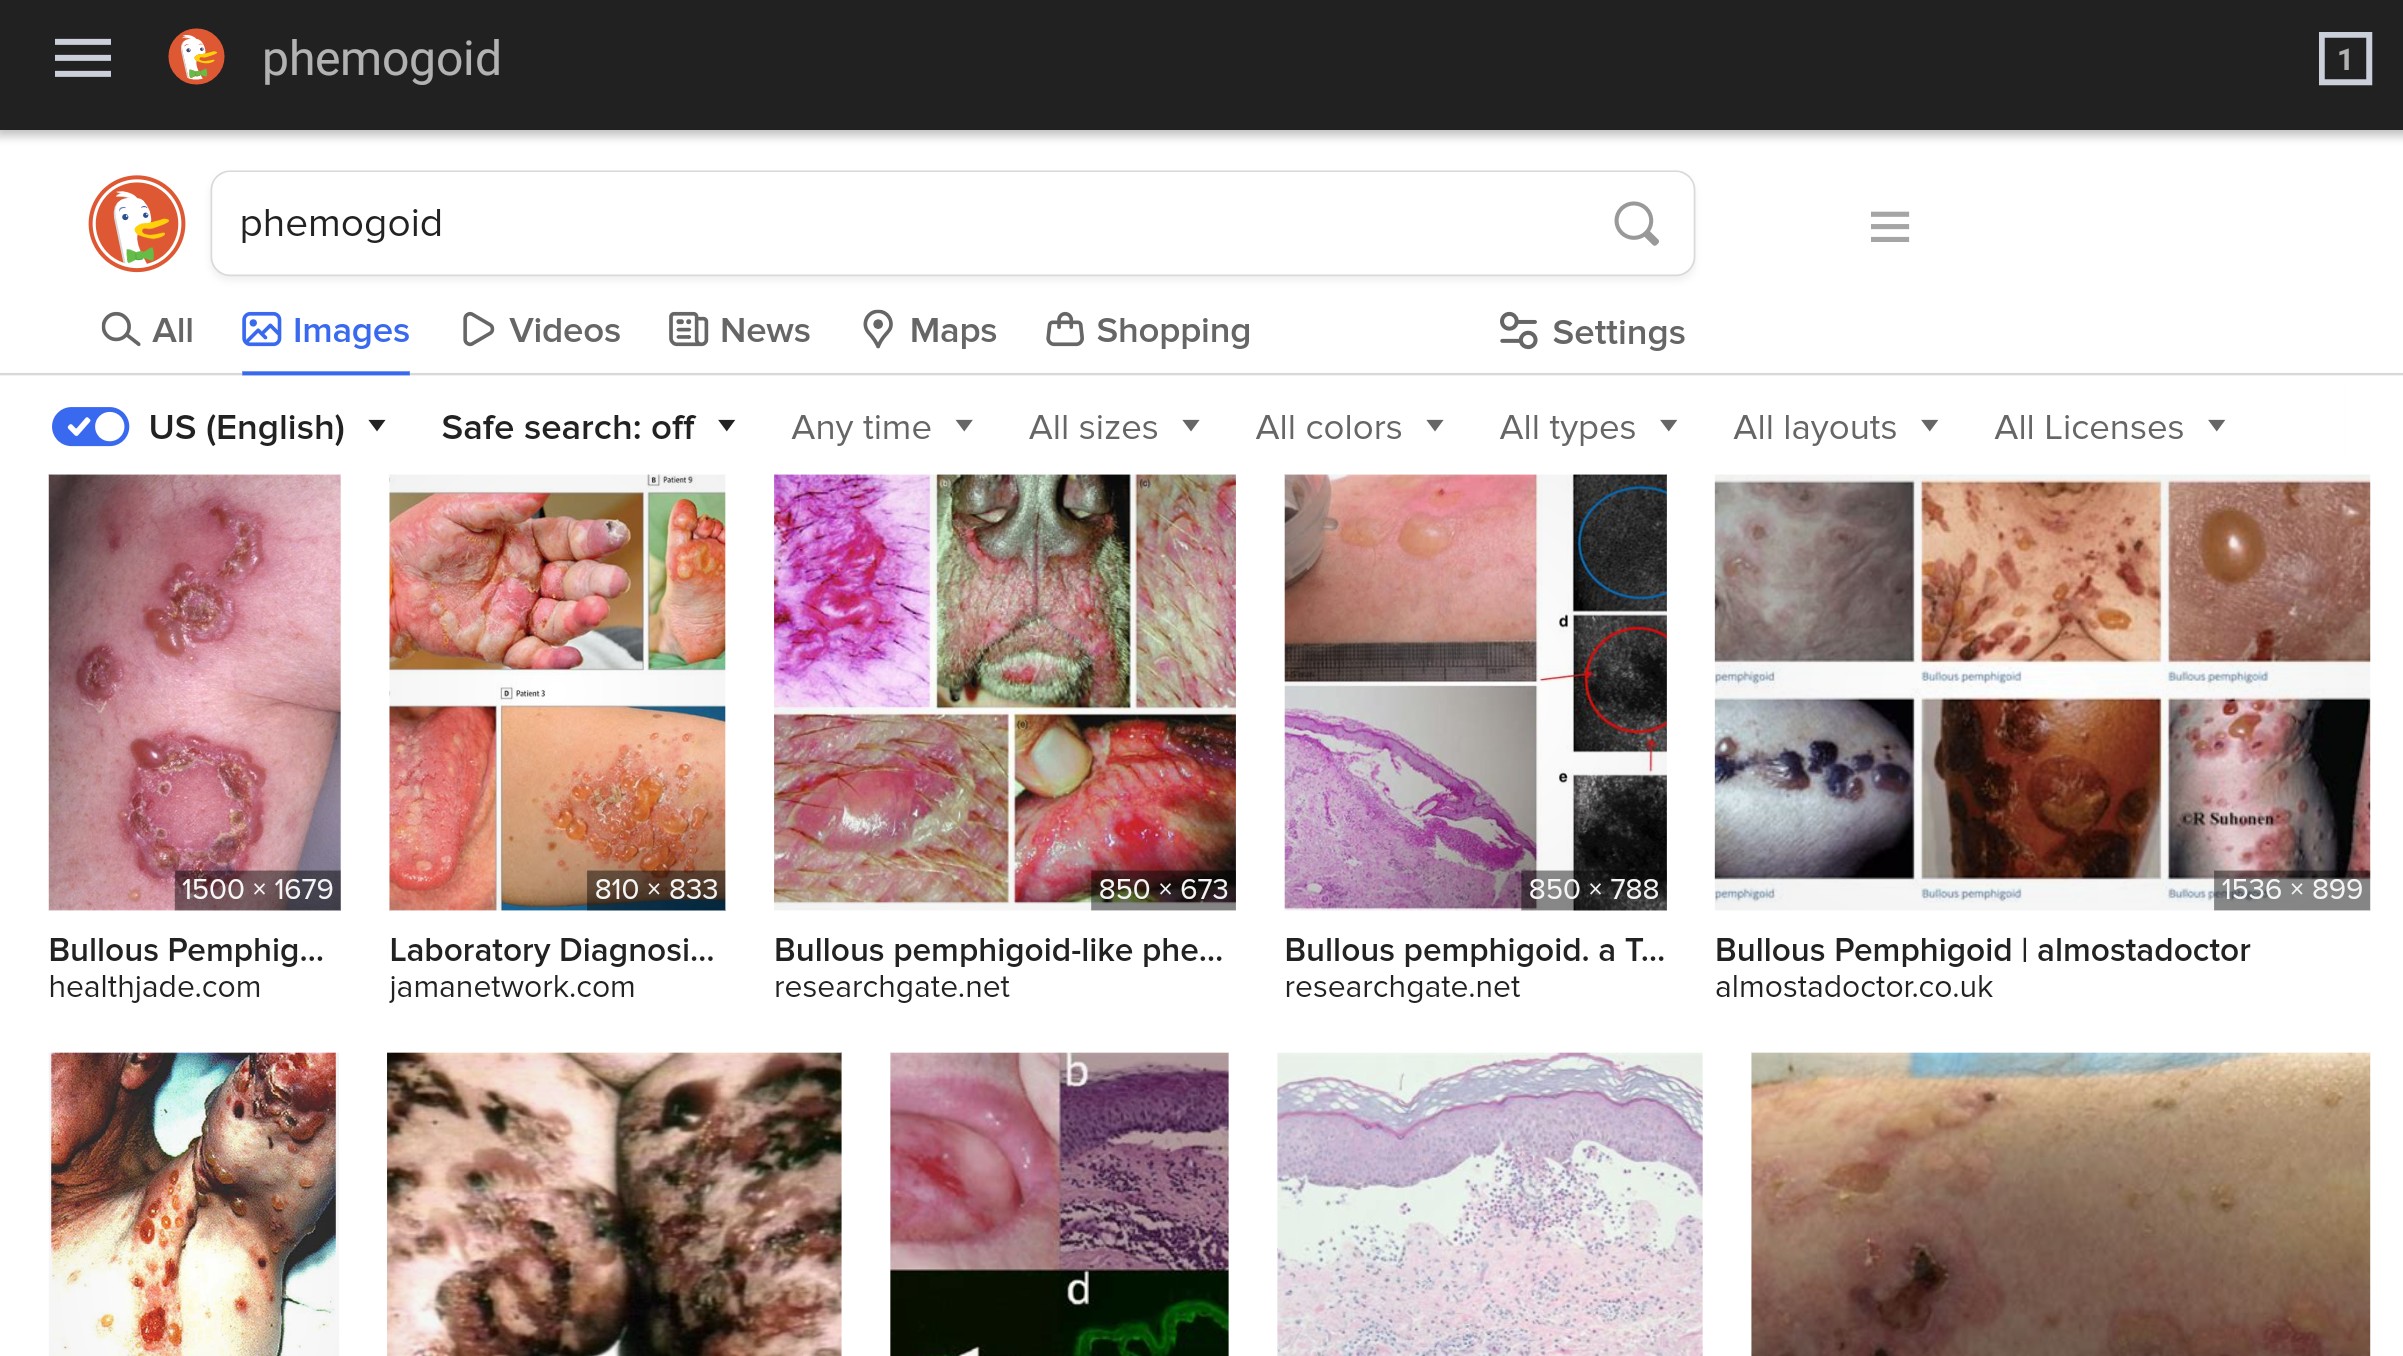The width and height of the screenshot is (2403, 1356).
Task: Expand the All layouts filter
Action: pos(1836,427)
